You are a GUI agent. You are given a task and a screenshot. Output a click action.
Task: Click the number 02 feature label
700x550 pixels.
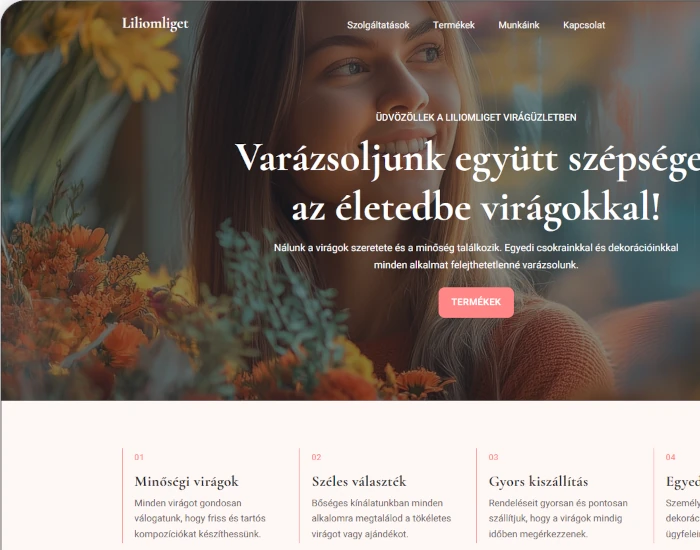tap(316, 457)
